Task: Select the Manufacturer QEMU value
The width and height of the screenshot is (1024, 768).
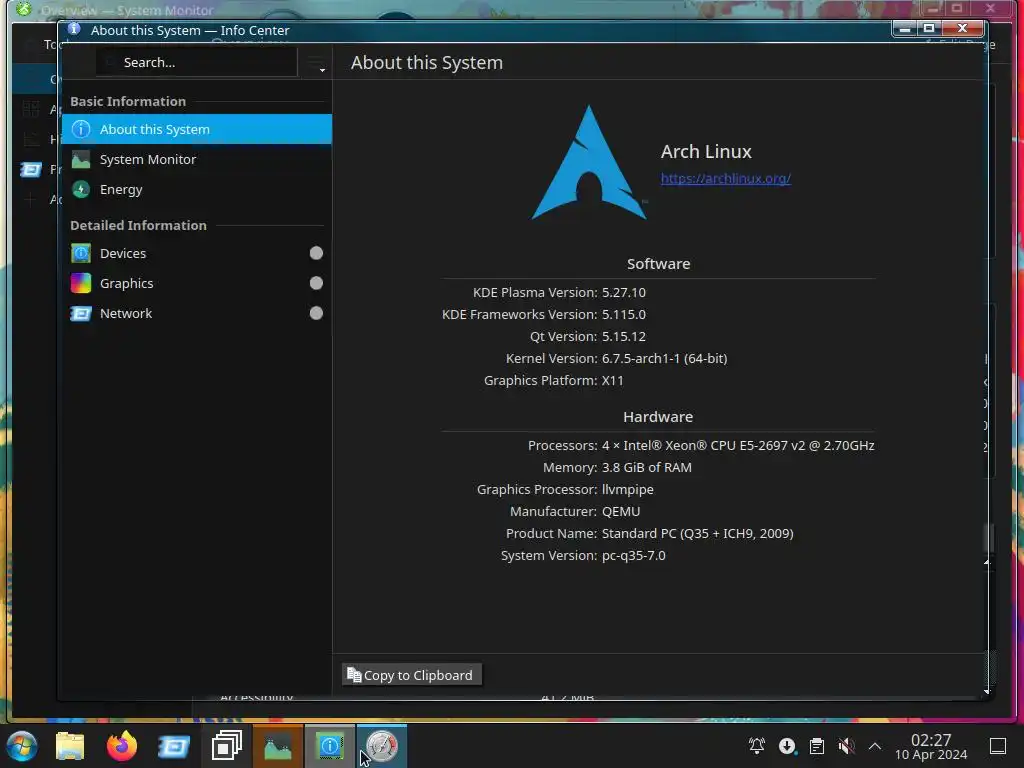Action: click(x=621, y=511)
